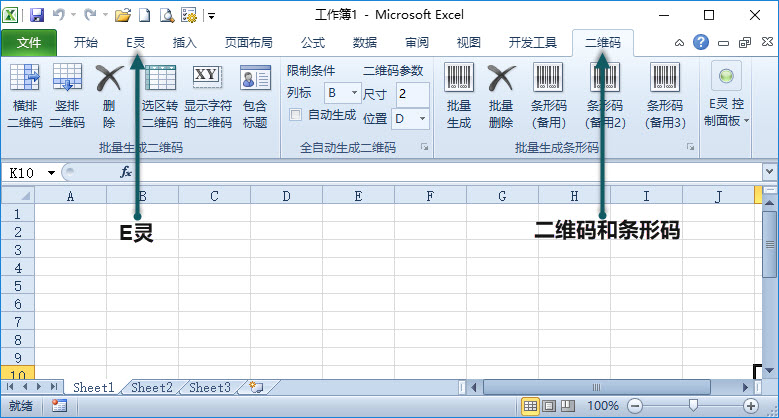Viewport: 779px width, 418px height.
Task: Click 条形码(备用) icon
Action: (548, 78)
